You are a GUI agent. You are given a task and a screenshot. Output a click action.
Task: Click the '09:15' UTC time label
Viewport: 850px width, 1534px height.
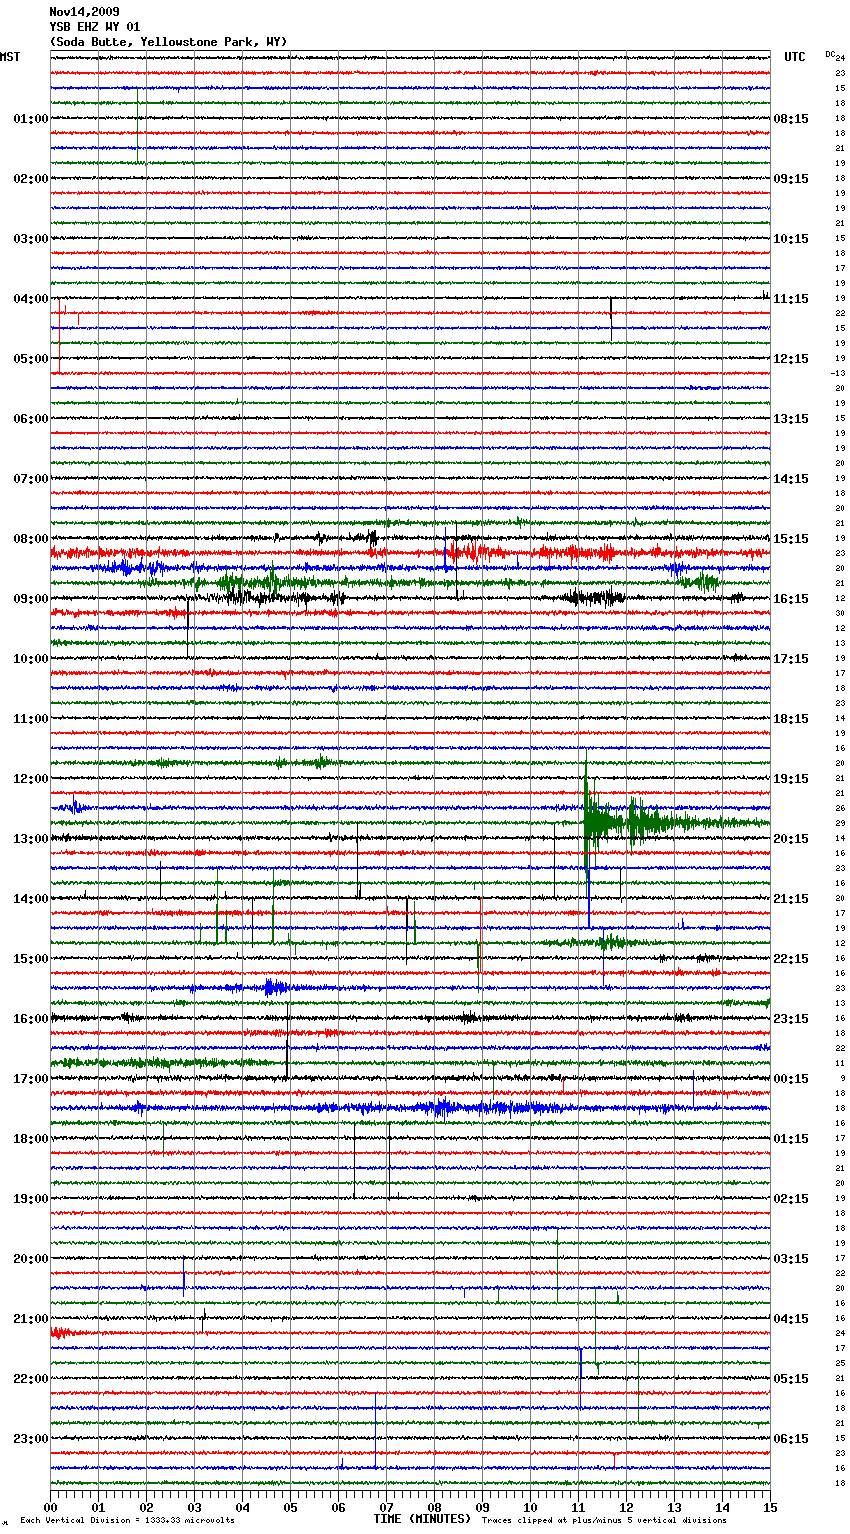pos(791,179)
